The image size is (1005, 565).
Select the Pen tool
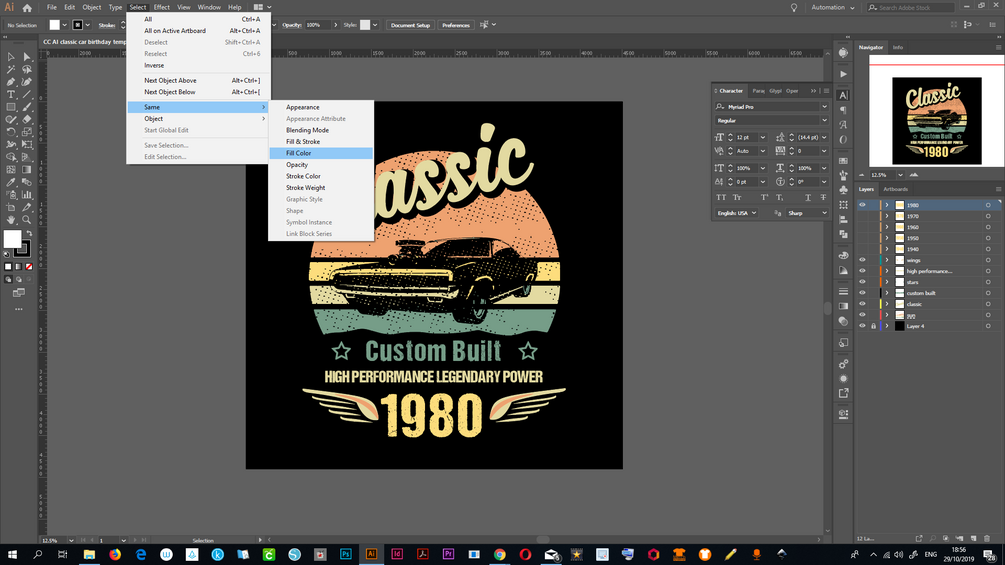(x=11, y=82)
